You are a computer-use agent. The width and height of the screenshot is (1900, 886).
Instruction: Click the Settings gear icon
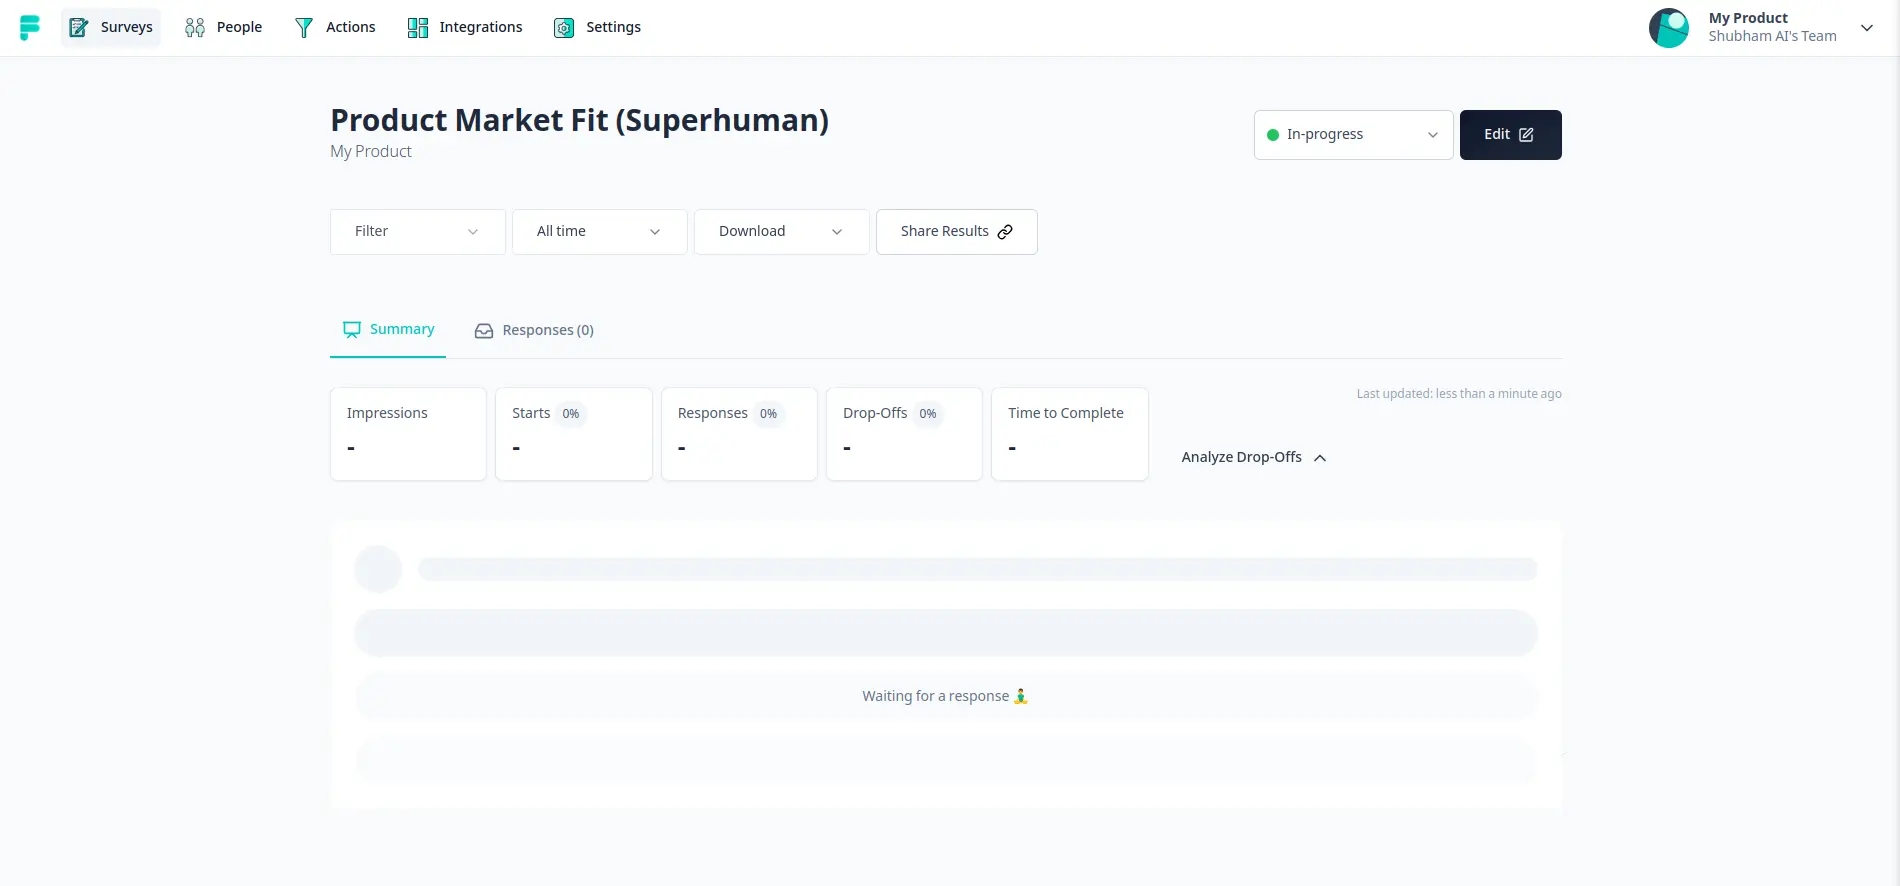564,28
